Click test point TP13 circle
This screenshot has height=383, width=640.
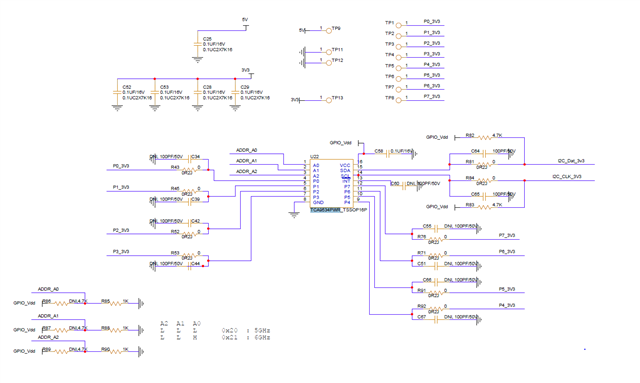[x=329, y=100]
